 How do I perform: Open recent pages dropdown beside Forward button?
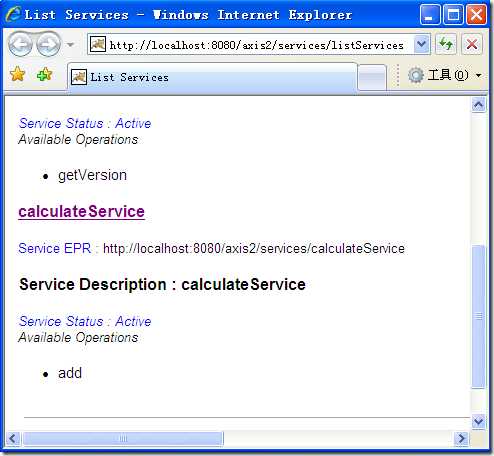70,44
